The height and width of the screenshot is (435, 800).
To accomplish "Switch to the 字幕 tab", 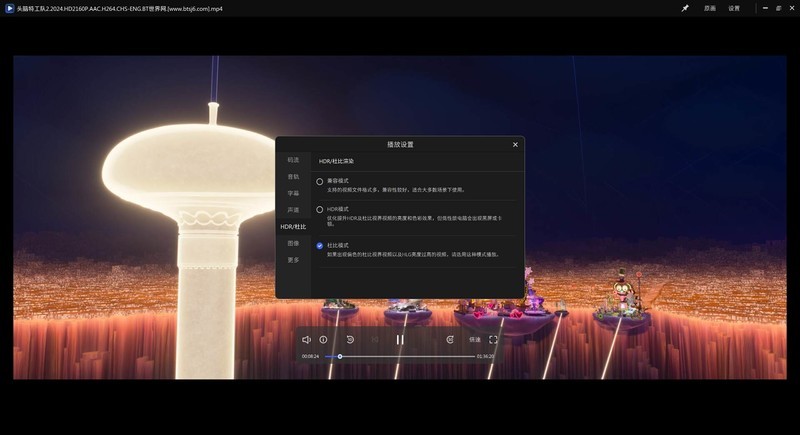I will [293, 193].
